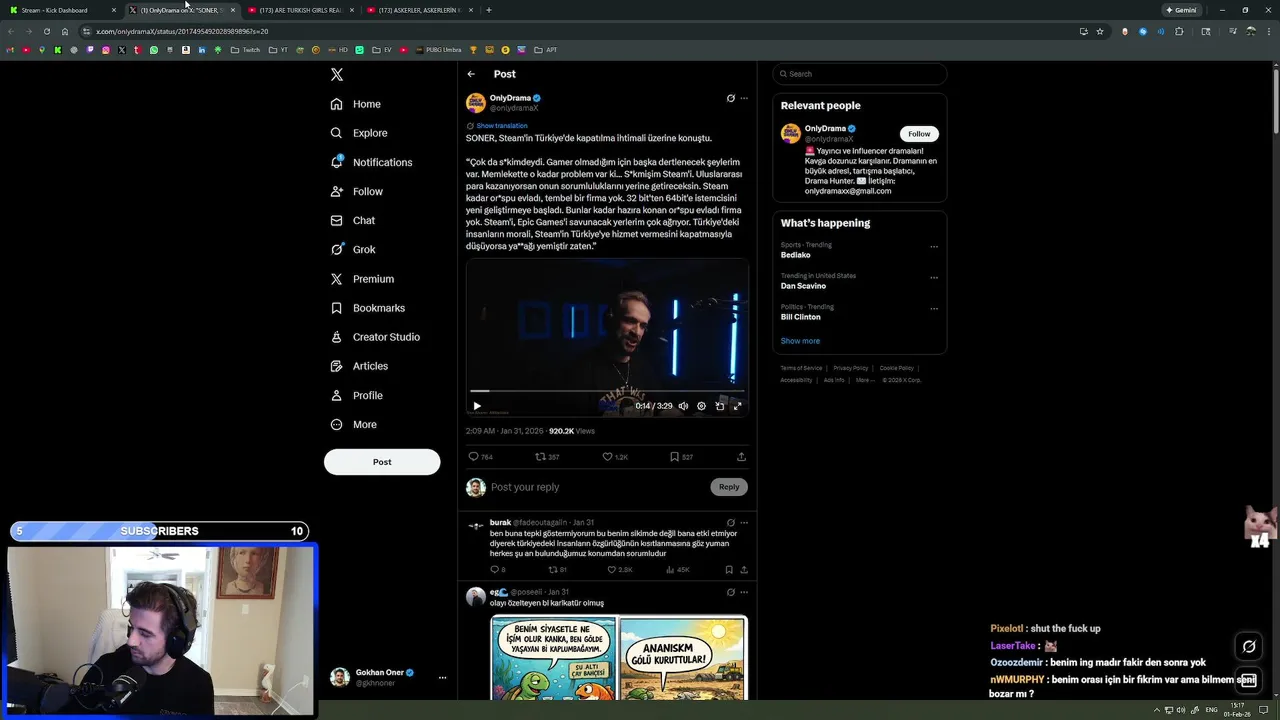Image resolution: width=1280 pixels, height=720 pixels.
Task: Reload the page
Action: [46, 31]
